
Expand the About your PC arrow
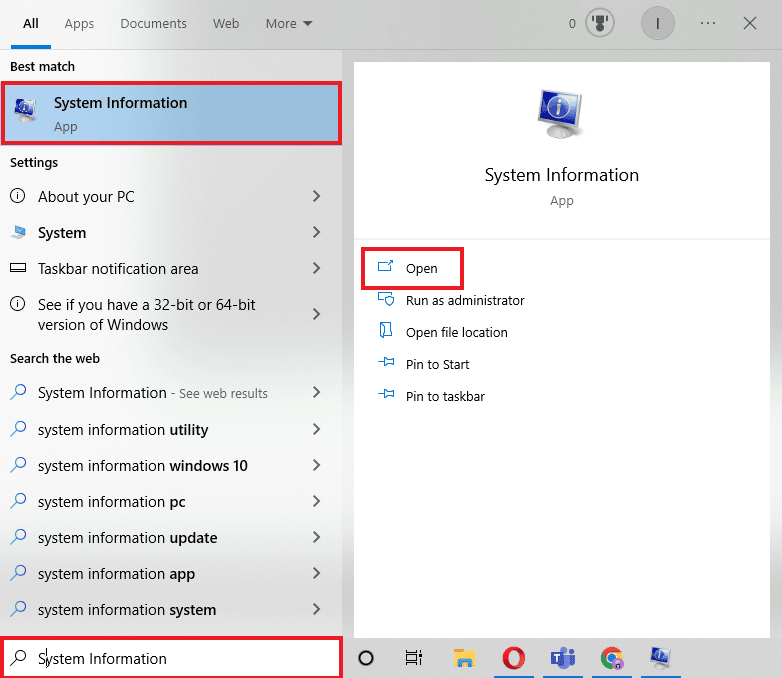(x=316, y=197)
